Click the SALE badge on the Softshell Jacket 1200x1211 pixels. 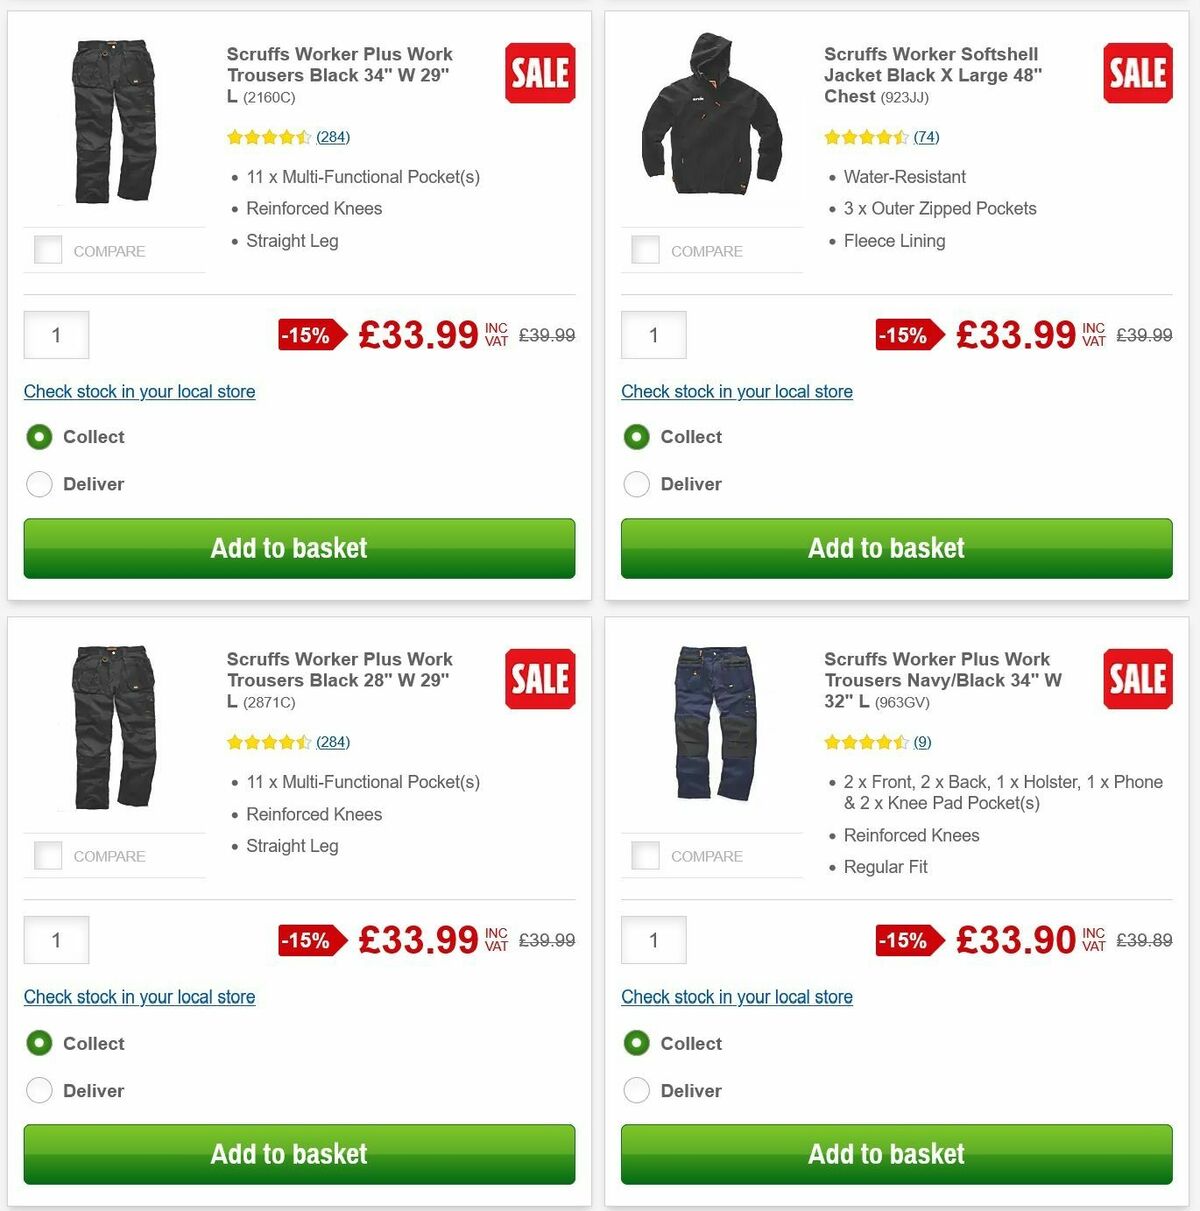pyautogui.click(x=1137, y=73)
